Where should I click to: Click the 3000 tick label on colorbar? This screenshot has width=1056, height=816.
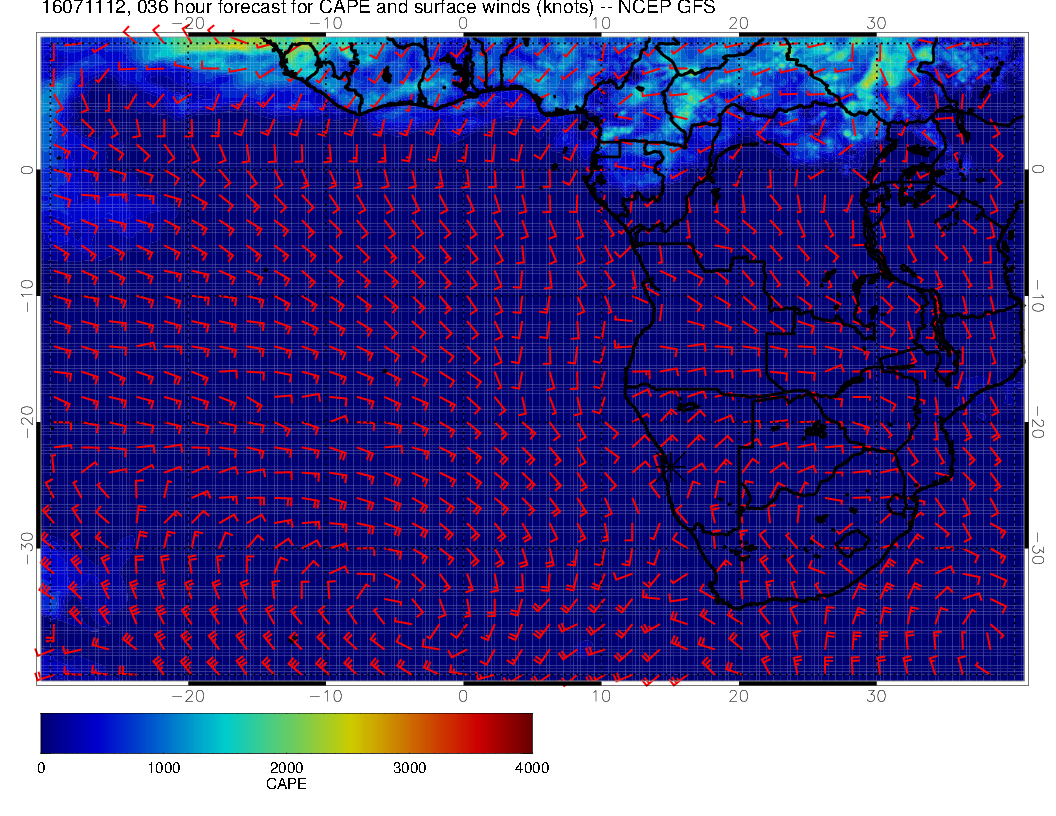pos(409,768)
